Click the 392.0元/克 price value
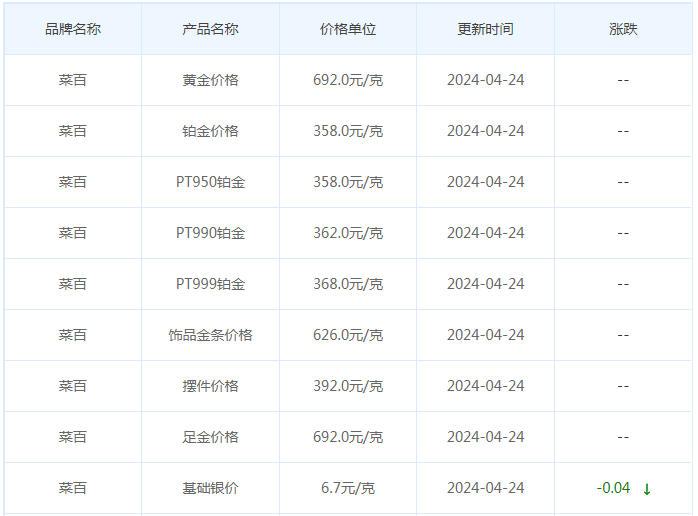 348,386
